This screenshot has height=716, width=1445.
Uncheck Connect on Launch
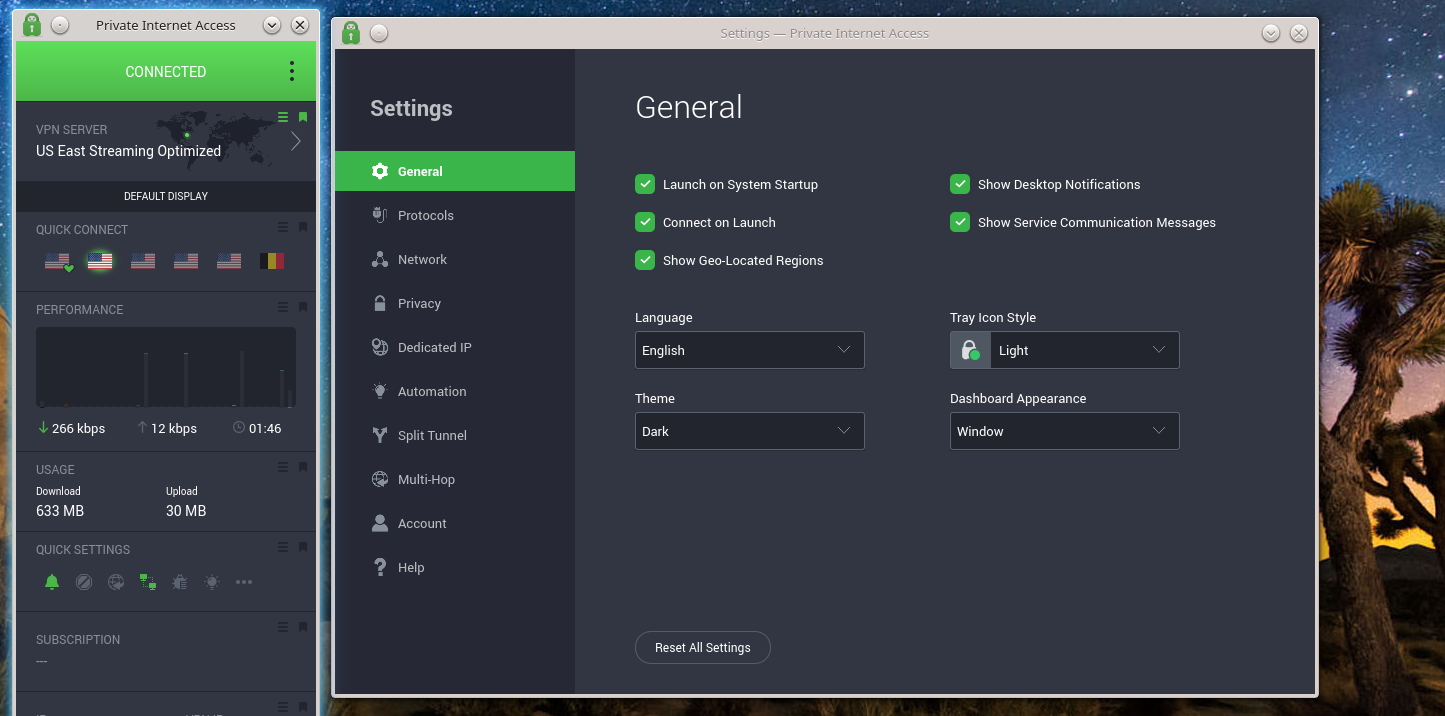coord(645,222)
